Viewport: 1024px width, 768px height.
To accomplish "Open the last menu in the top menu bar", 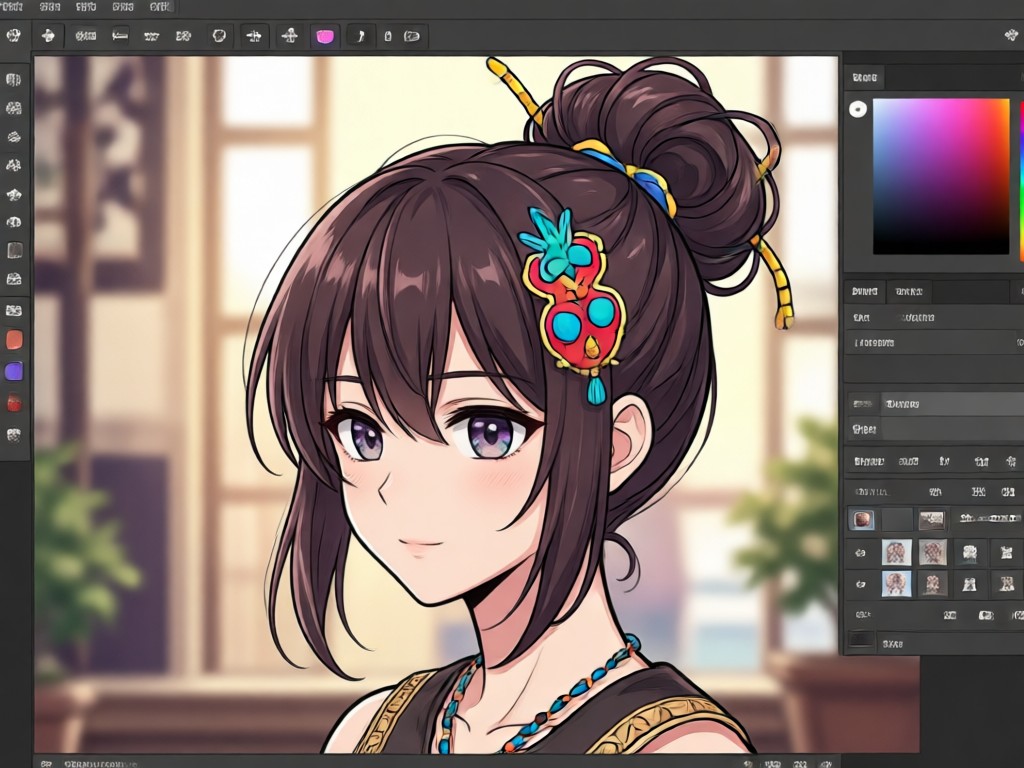I will click(161, 7).
